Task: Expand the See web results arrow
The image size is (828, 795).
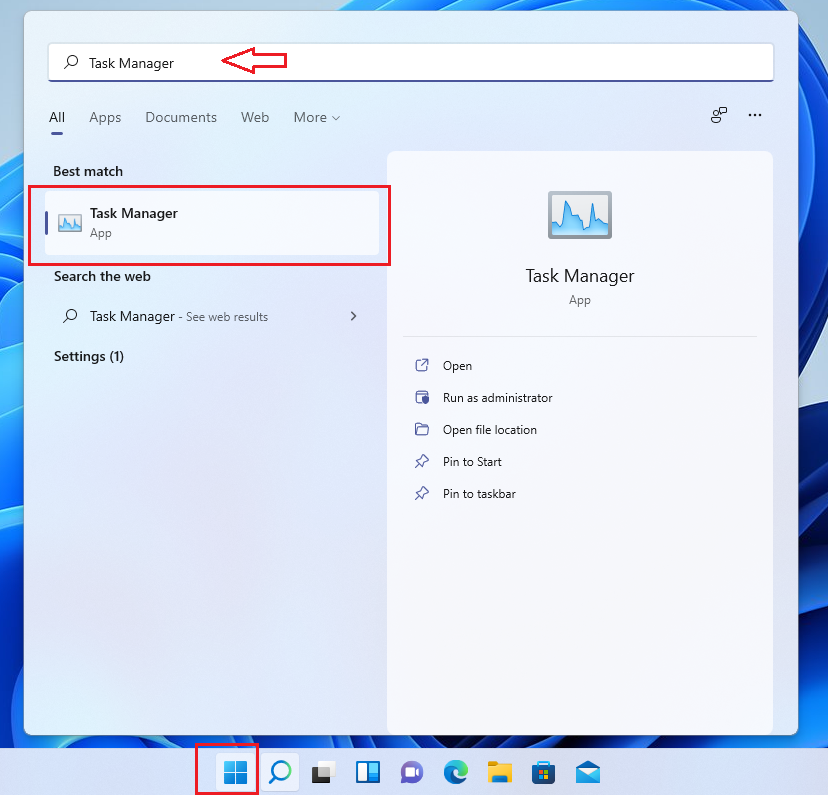Action: click(x=353, y=315)
